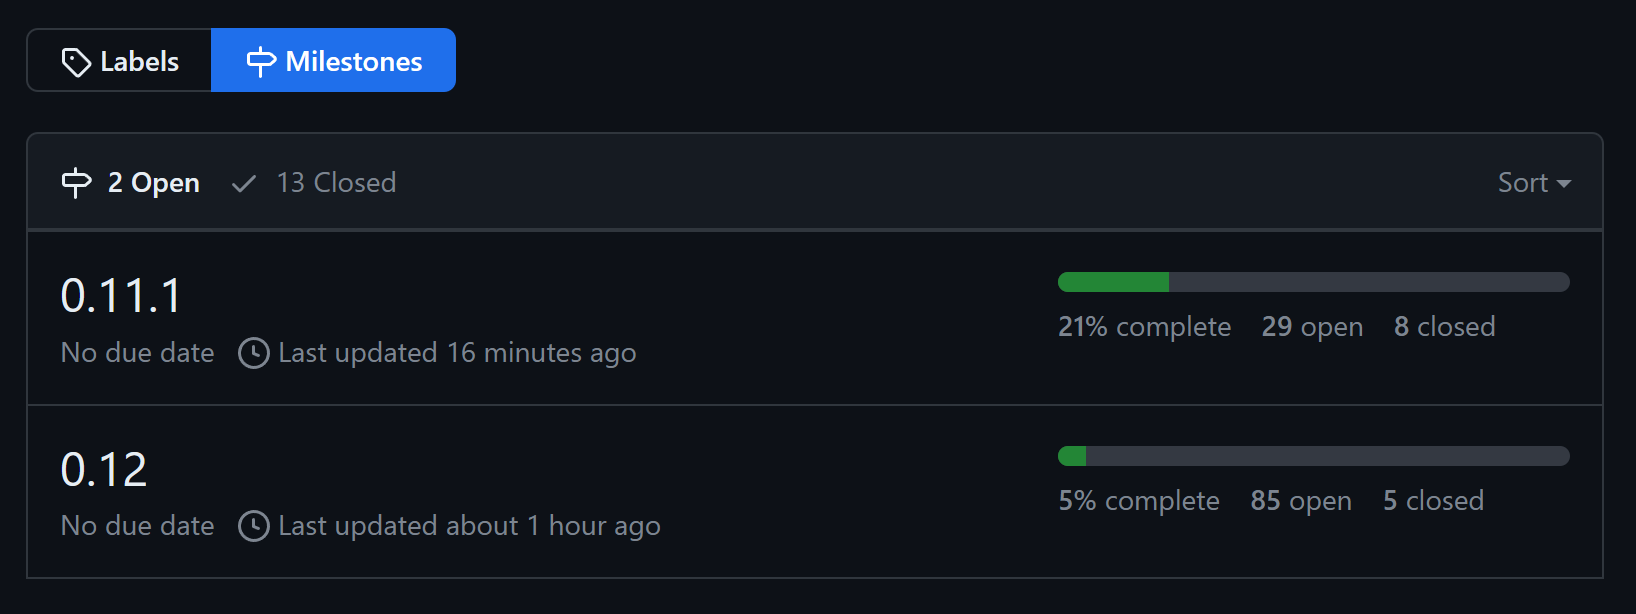Click the Milestones signpost icon
The height and width of the screenshot is (614, 1636).
(x=261, y=62)
